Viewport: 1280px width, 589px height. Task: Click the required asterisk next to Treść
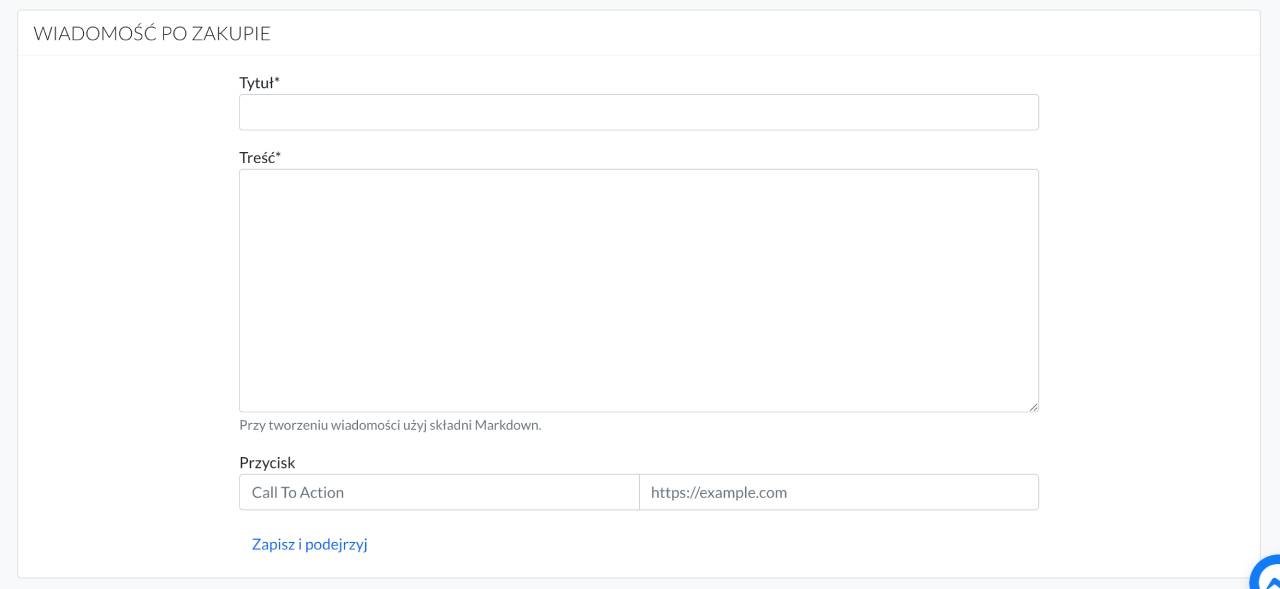point(278,156)
